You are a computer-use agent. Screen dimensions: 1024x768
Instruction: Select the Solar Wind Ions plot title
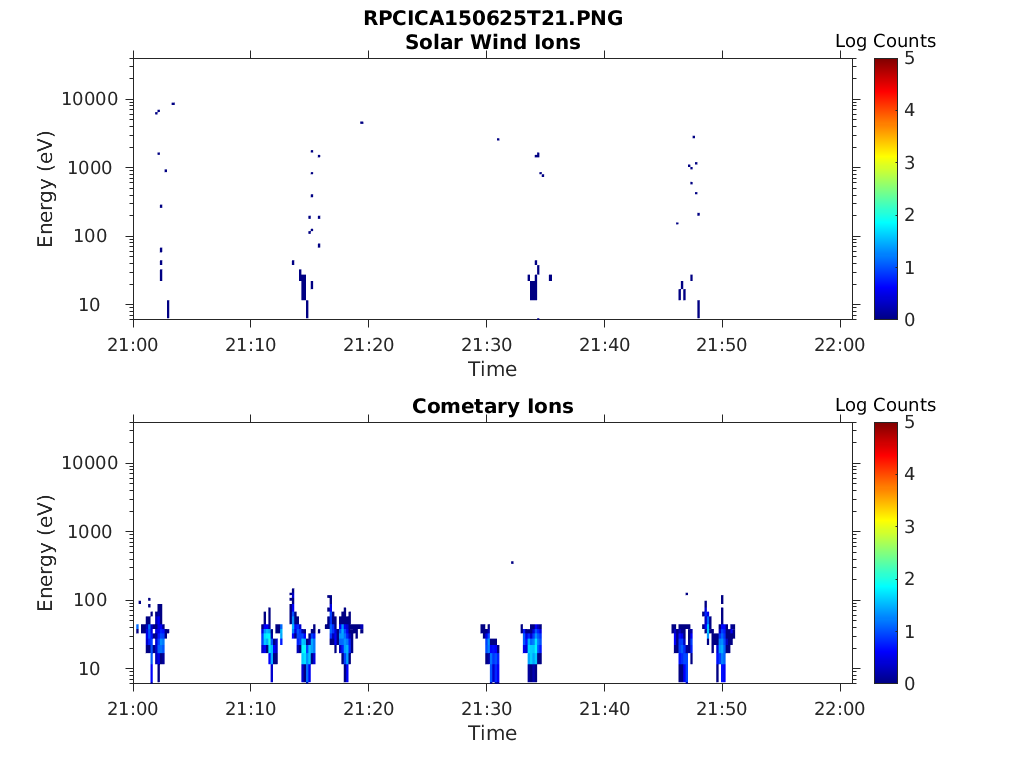(493, 42)
